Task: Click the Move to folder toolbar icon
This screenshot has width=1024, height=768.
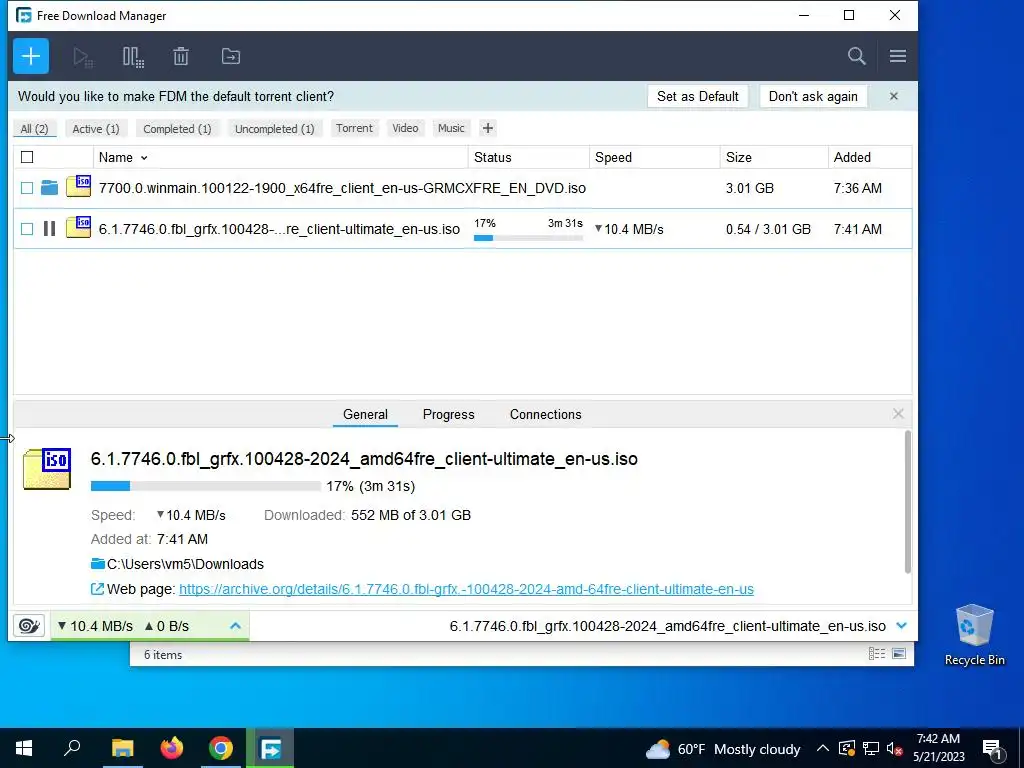Action: [231, 57]
